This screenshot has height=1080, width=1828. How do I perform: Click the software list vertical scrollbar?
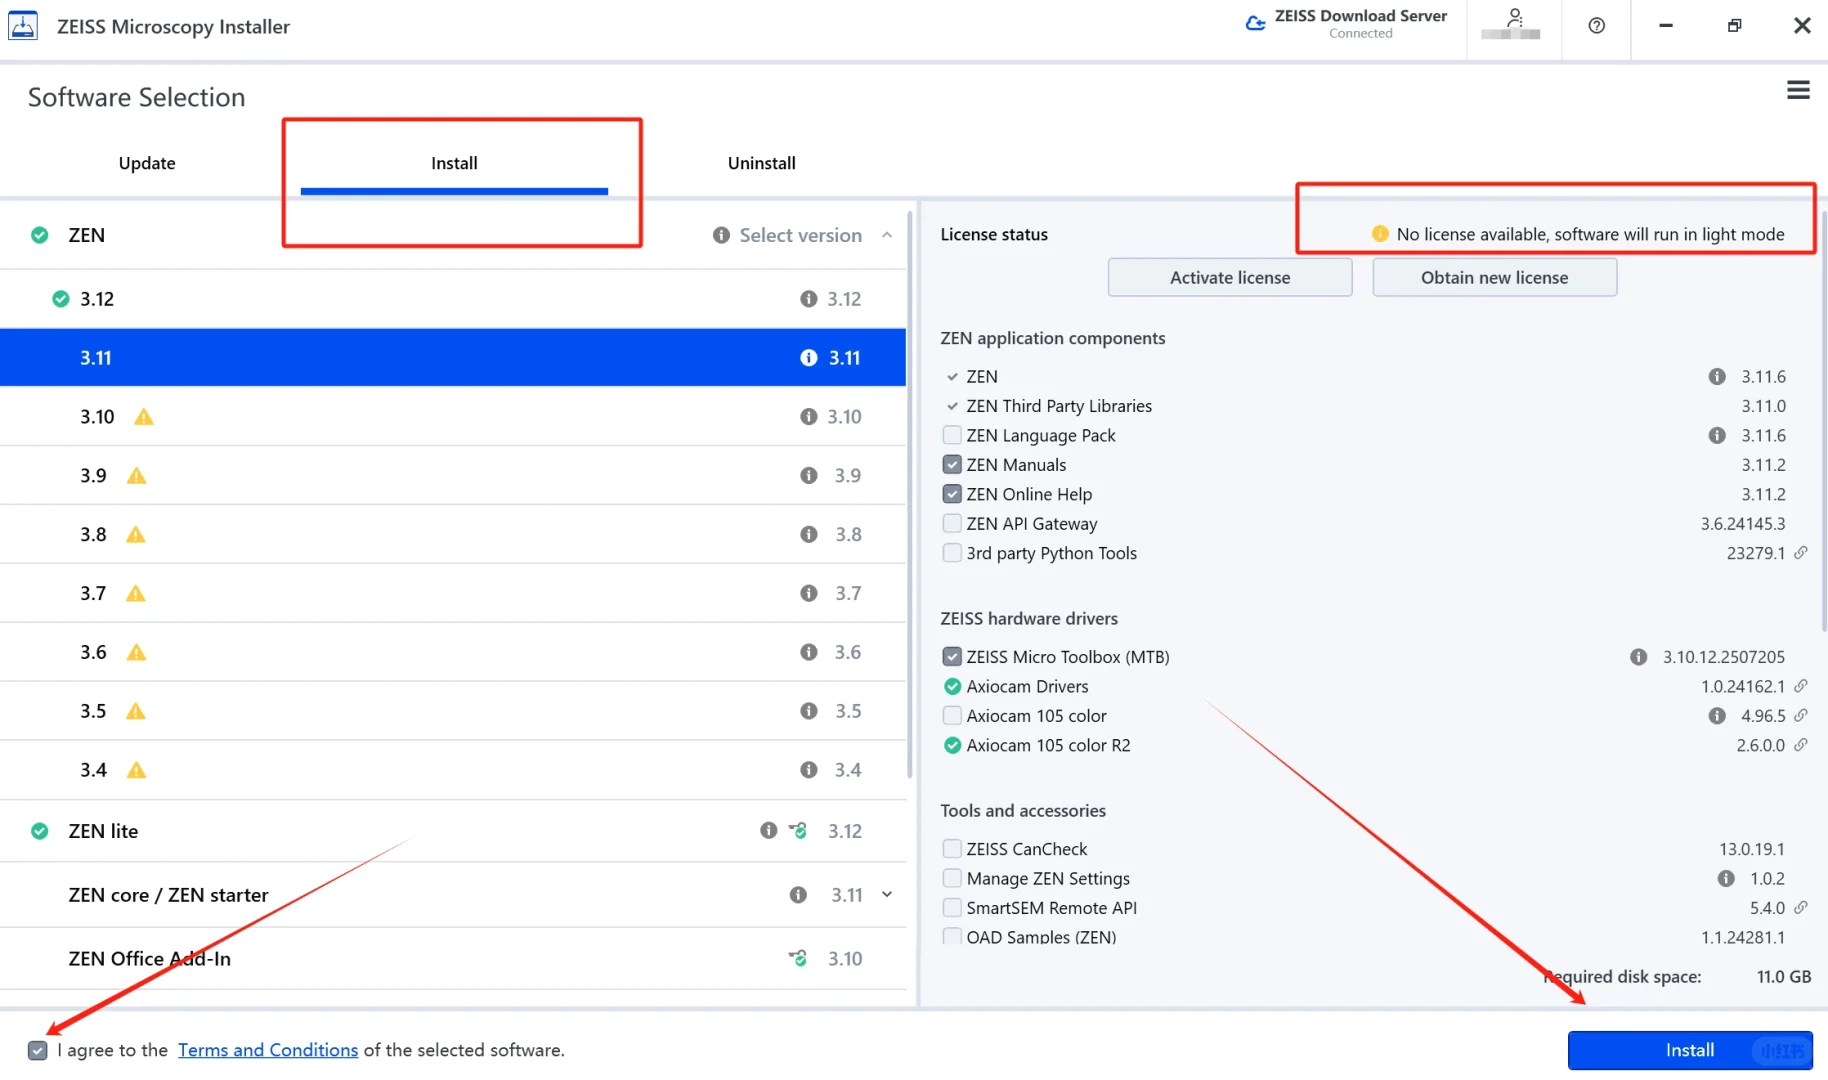pos(910,495)
